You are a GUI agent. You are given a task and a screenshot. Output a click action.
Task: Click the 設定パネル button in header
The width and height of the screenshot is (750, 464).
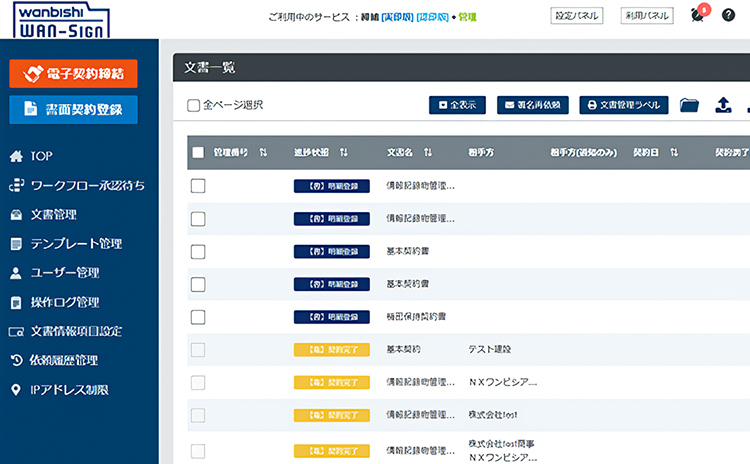(578, 15)
